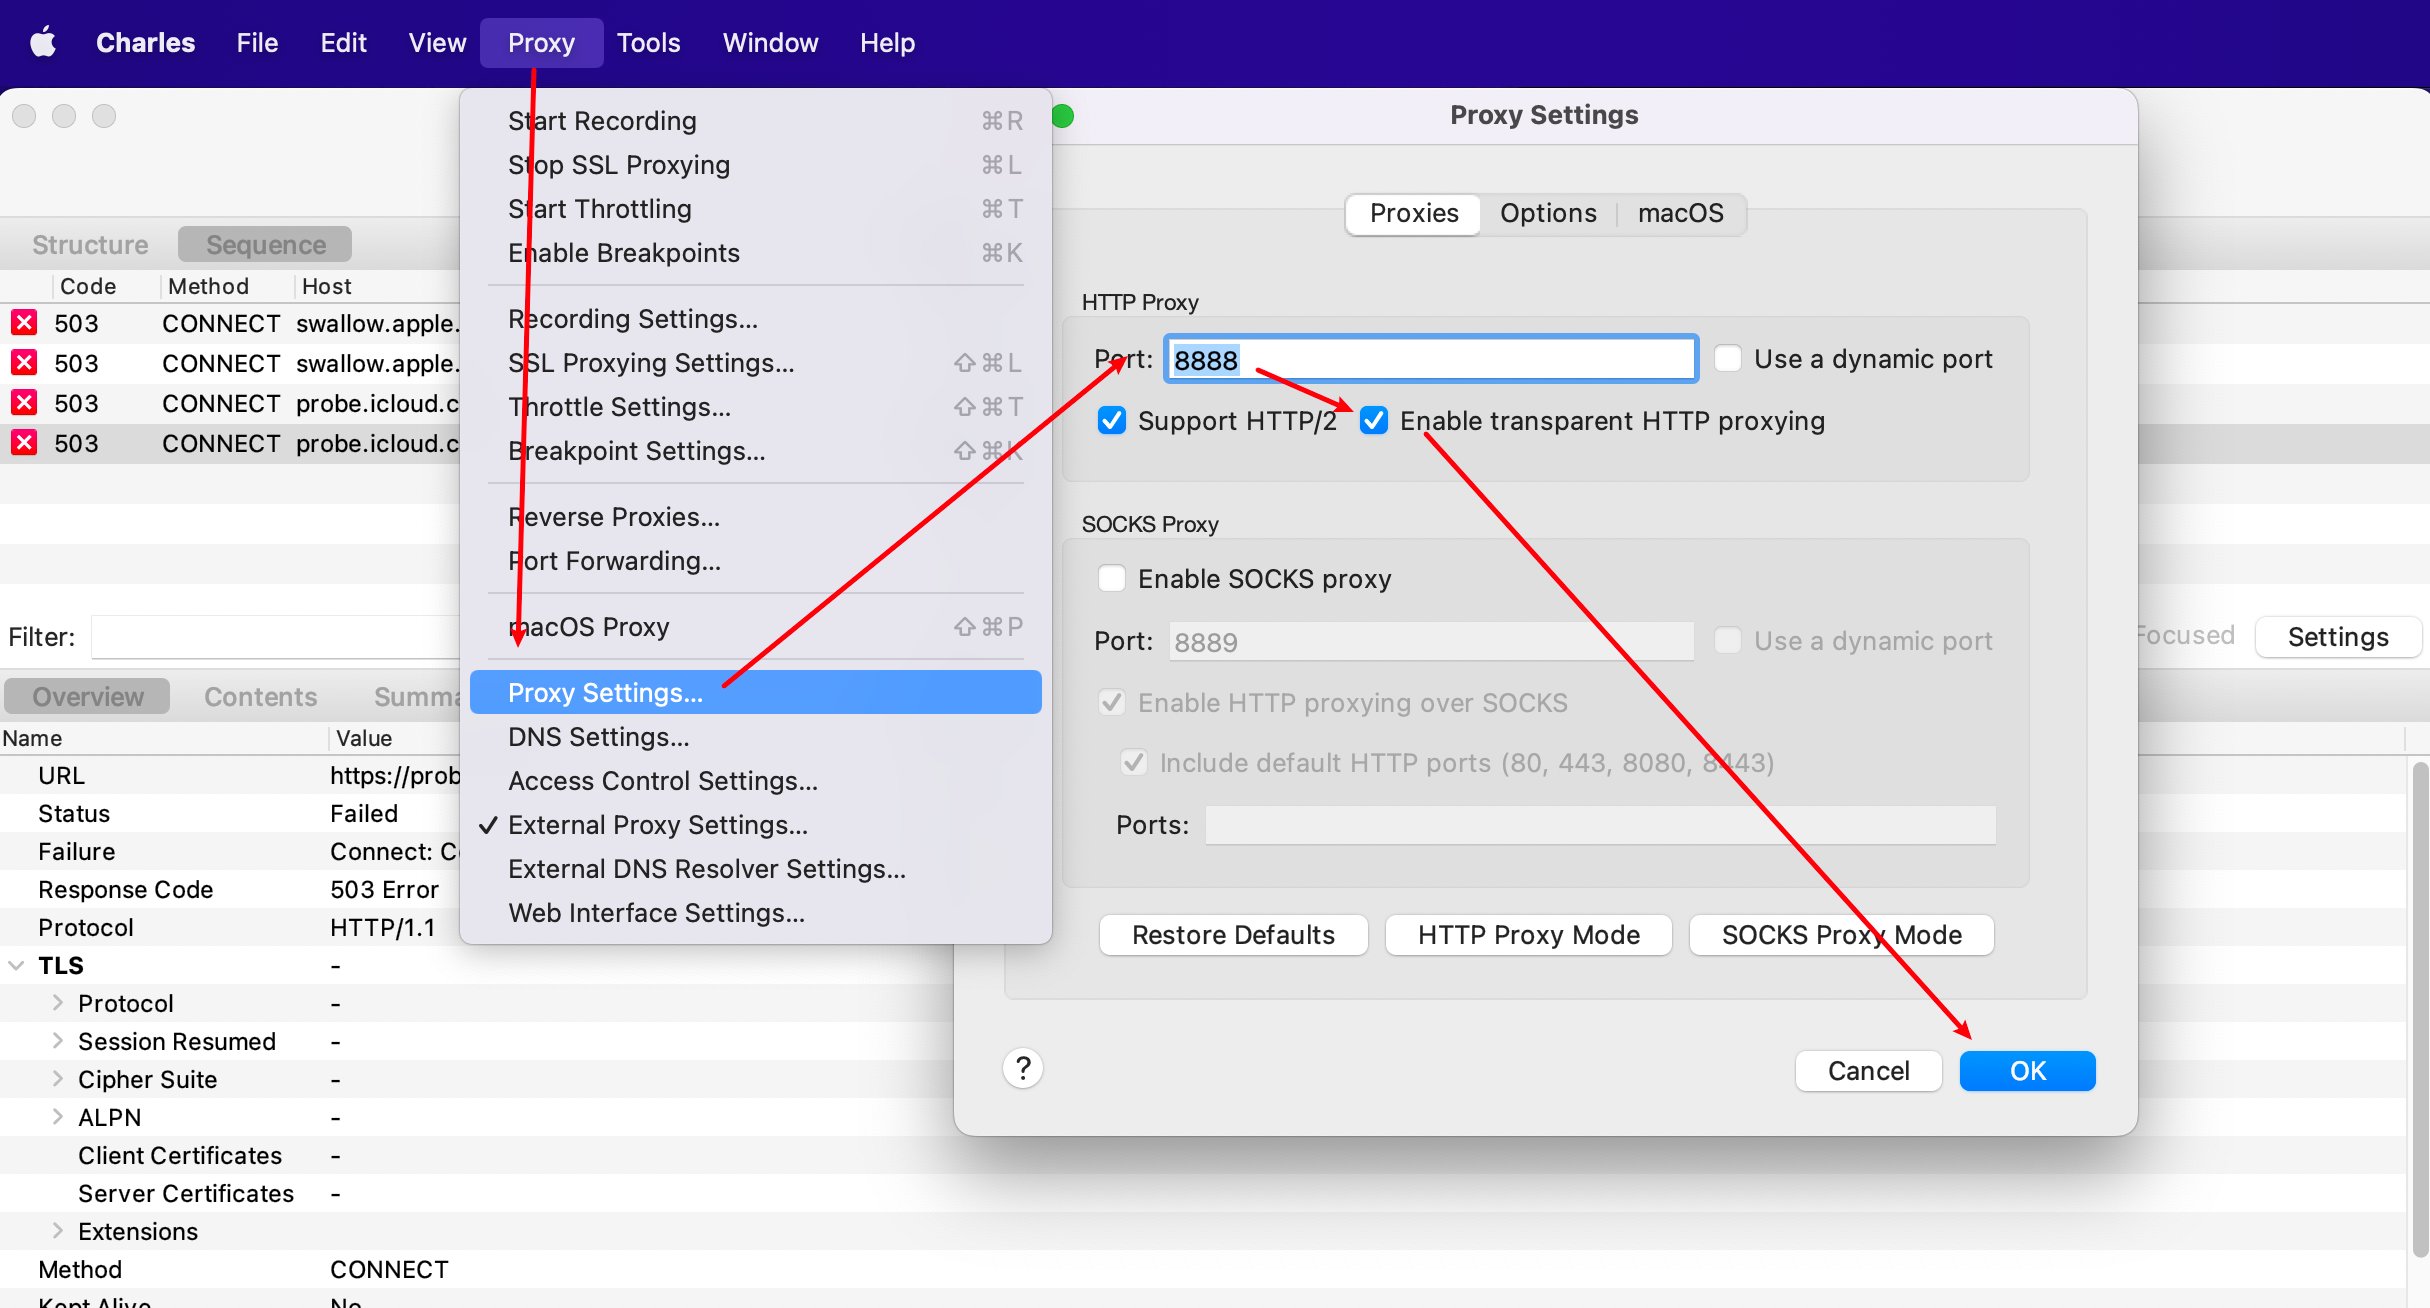Click the red error icon for swallow.apple row one
The height and width of the screenshot is (1308, 2430).
point(24,323)
